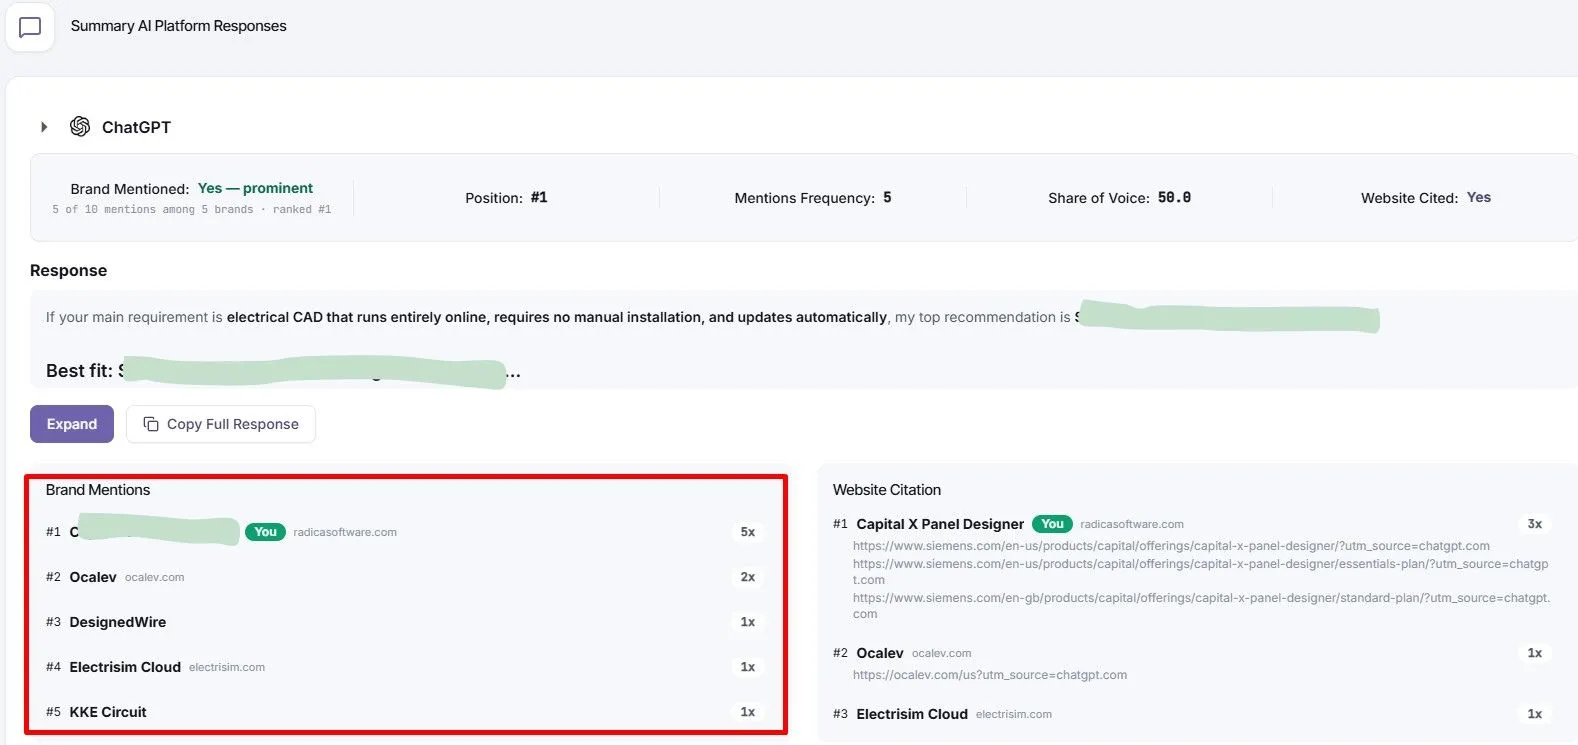Click the Brand Mentions heading
This screenshot has width=1578, height=745.
(x=98, y=490)
